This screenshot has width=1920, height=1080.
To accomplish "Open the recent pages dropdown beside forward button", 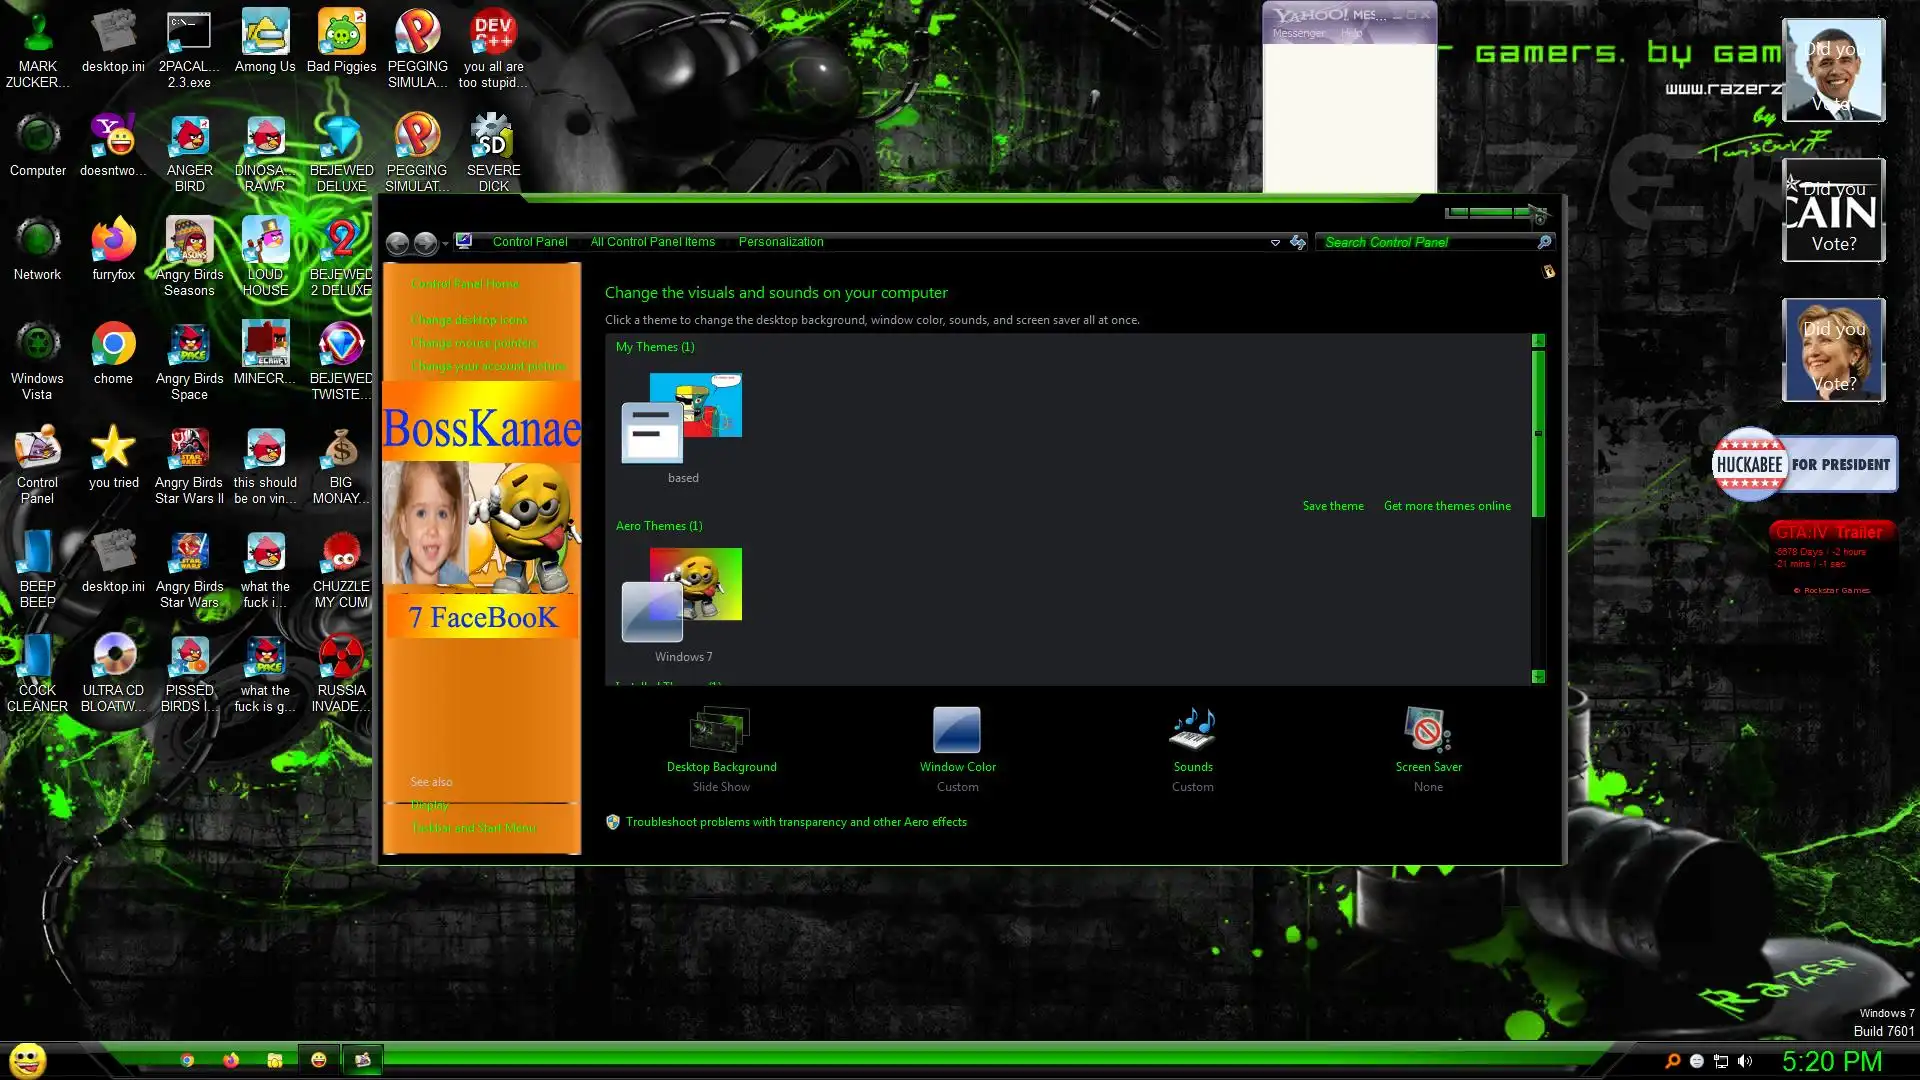I will (445, 244).
